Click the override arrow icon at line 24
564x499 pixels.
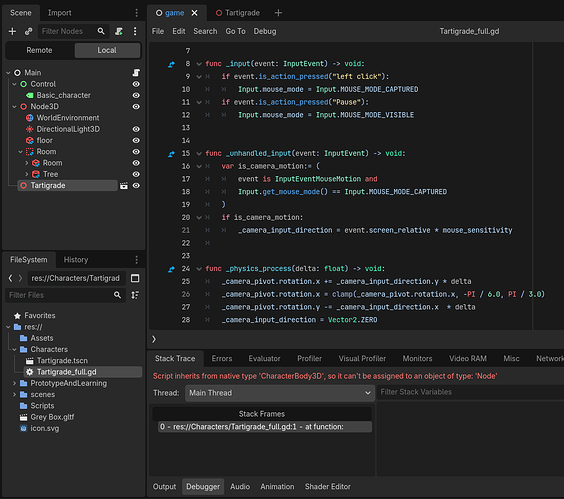pos(171,269)
